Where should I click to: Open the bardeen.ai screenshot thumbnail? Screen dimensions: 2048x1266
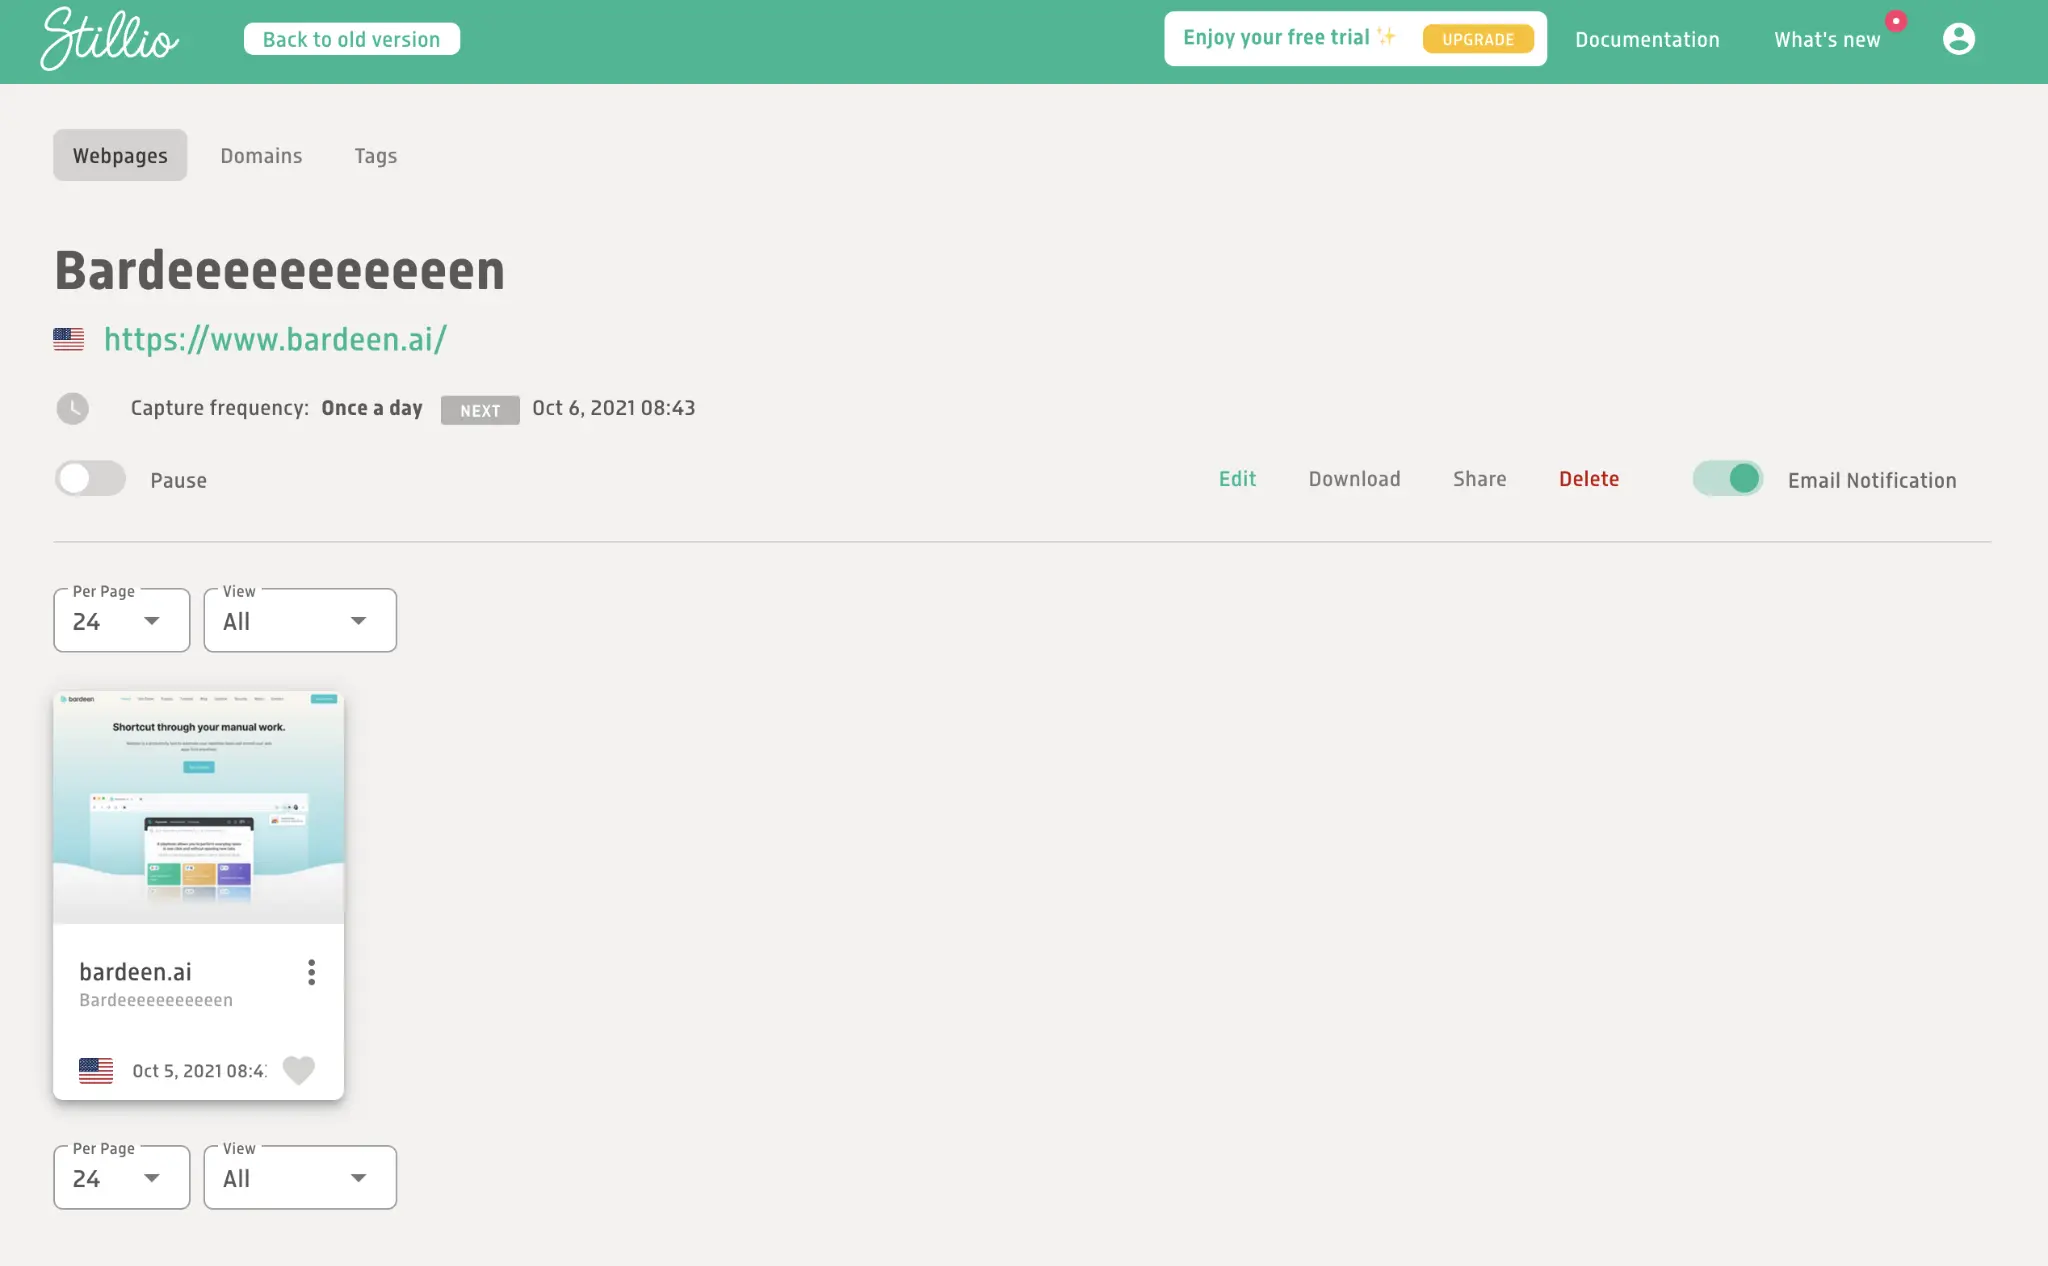[198, 807]
